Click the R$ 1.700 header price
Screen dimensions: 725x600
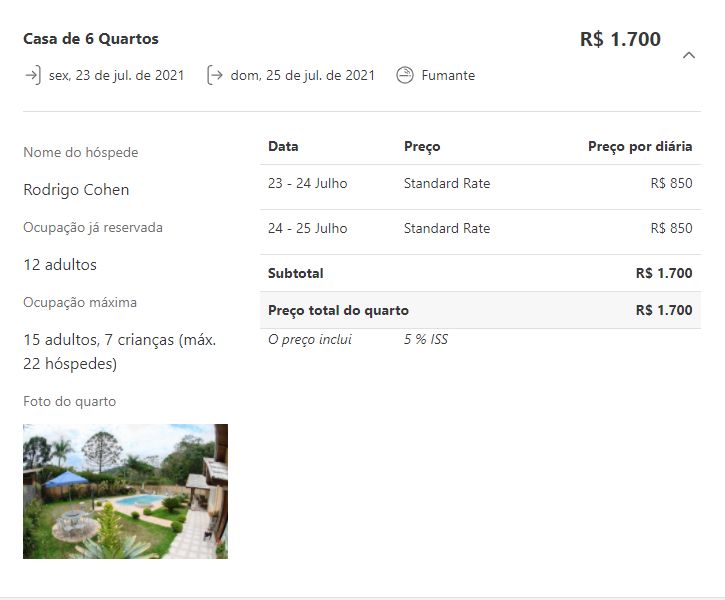620,39
